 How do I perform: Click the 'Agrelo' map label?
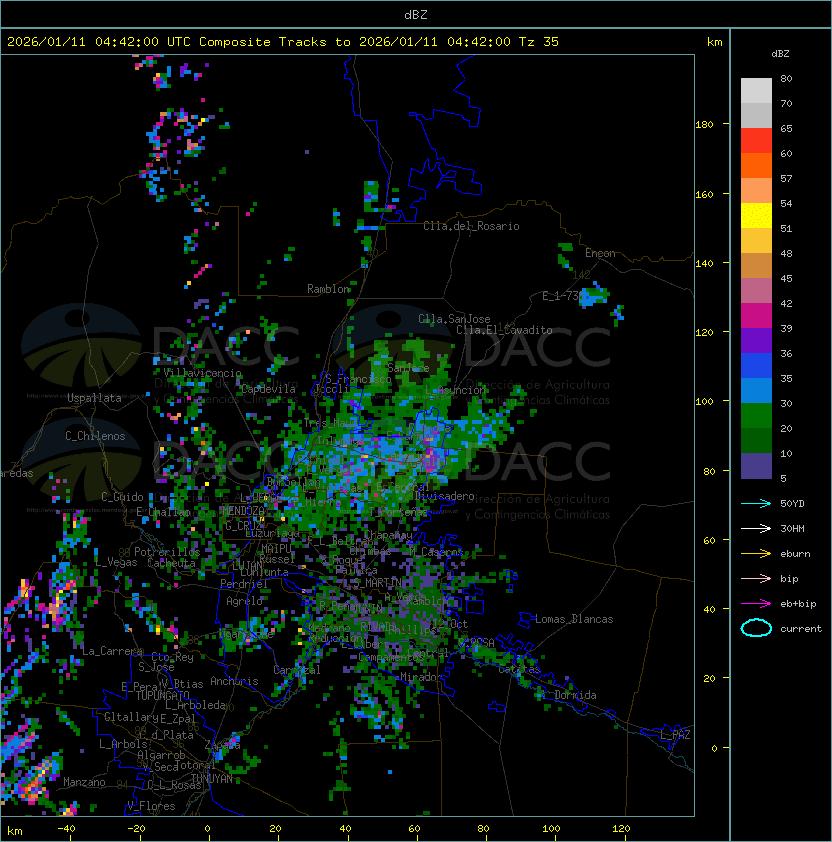244,601
